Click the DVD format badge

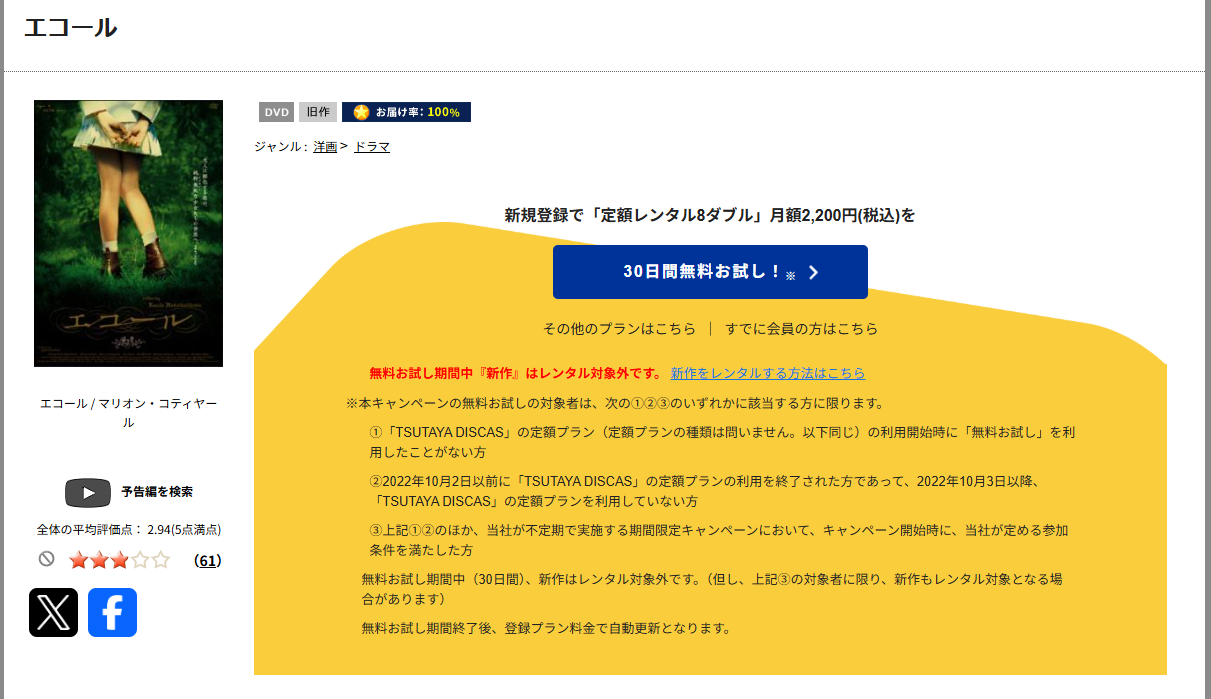[x=277, y=112]
